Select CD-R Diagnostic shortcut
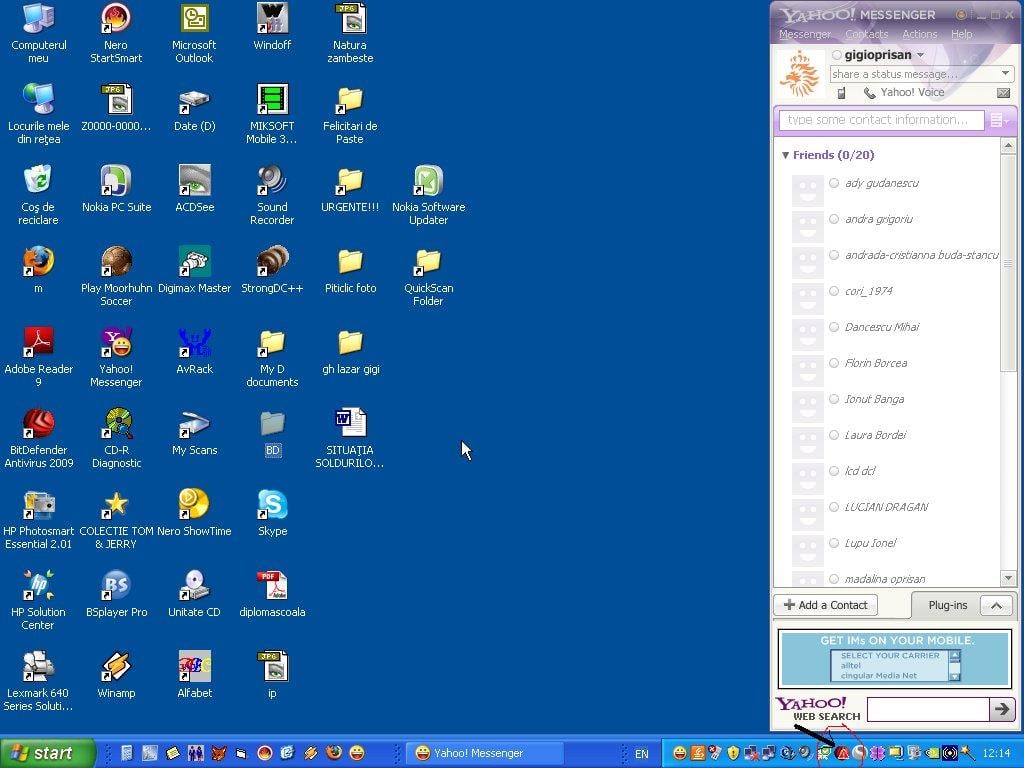1024x768 pixels. (116, 438)
